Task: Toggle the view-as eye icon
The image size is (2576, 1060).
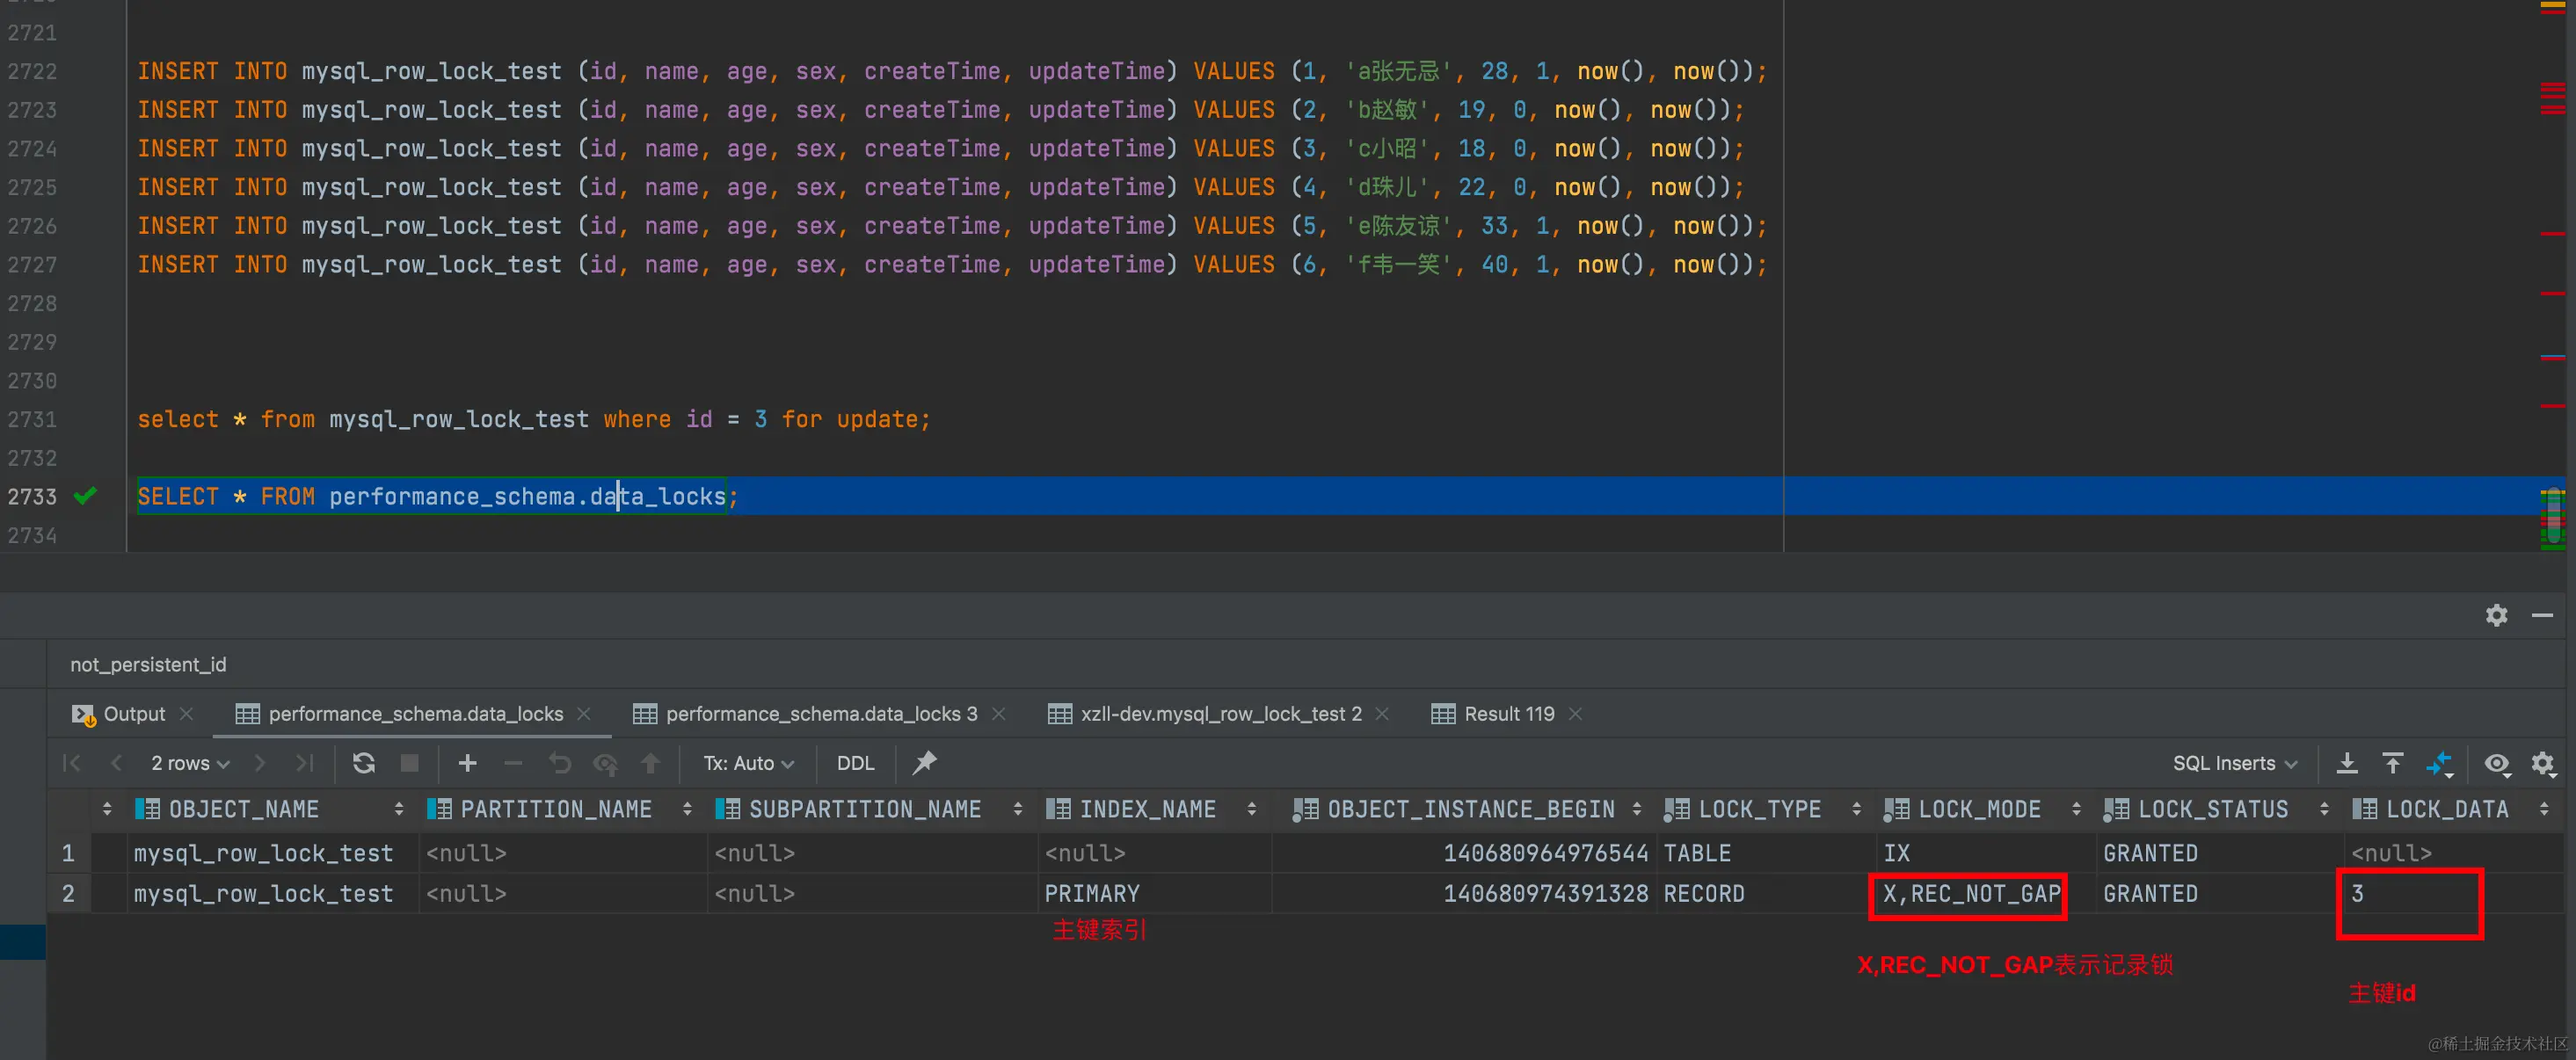Action: point(2496,764)
